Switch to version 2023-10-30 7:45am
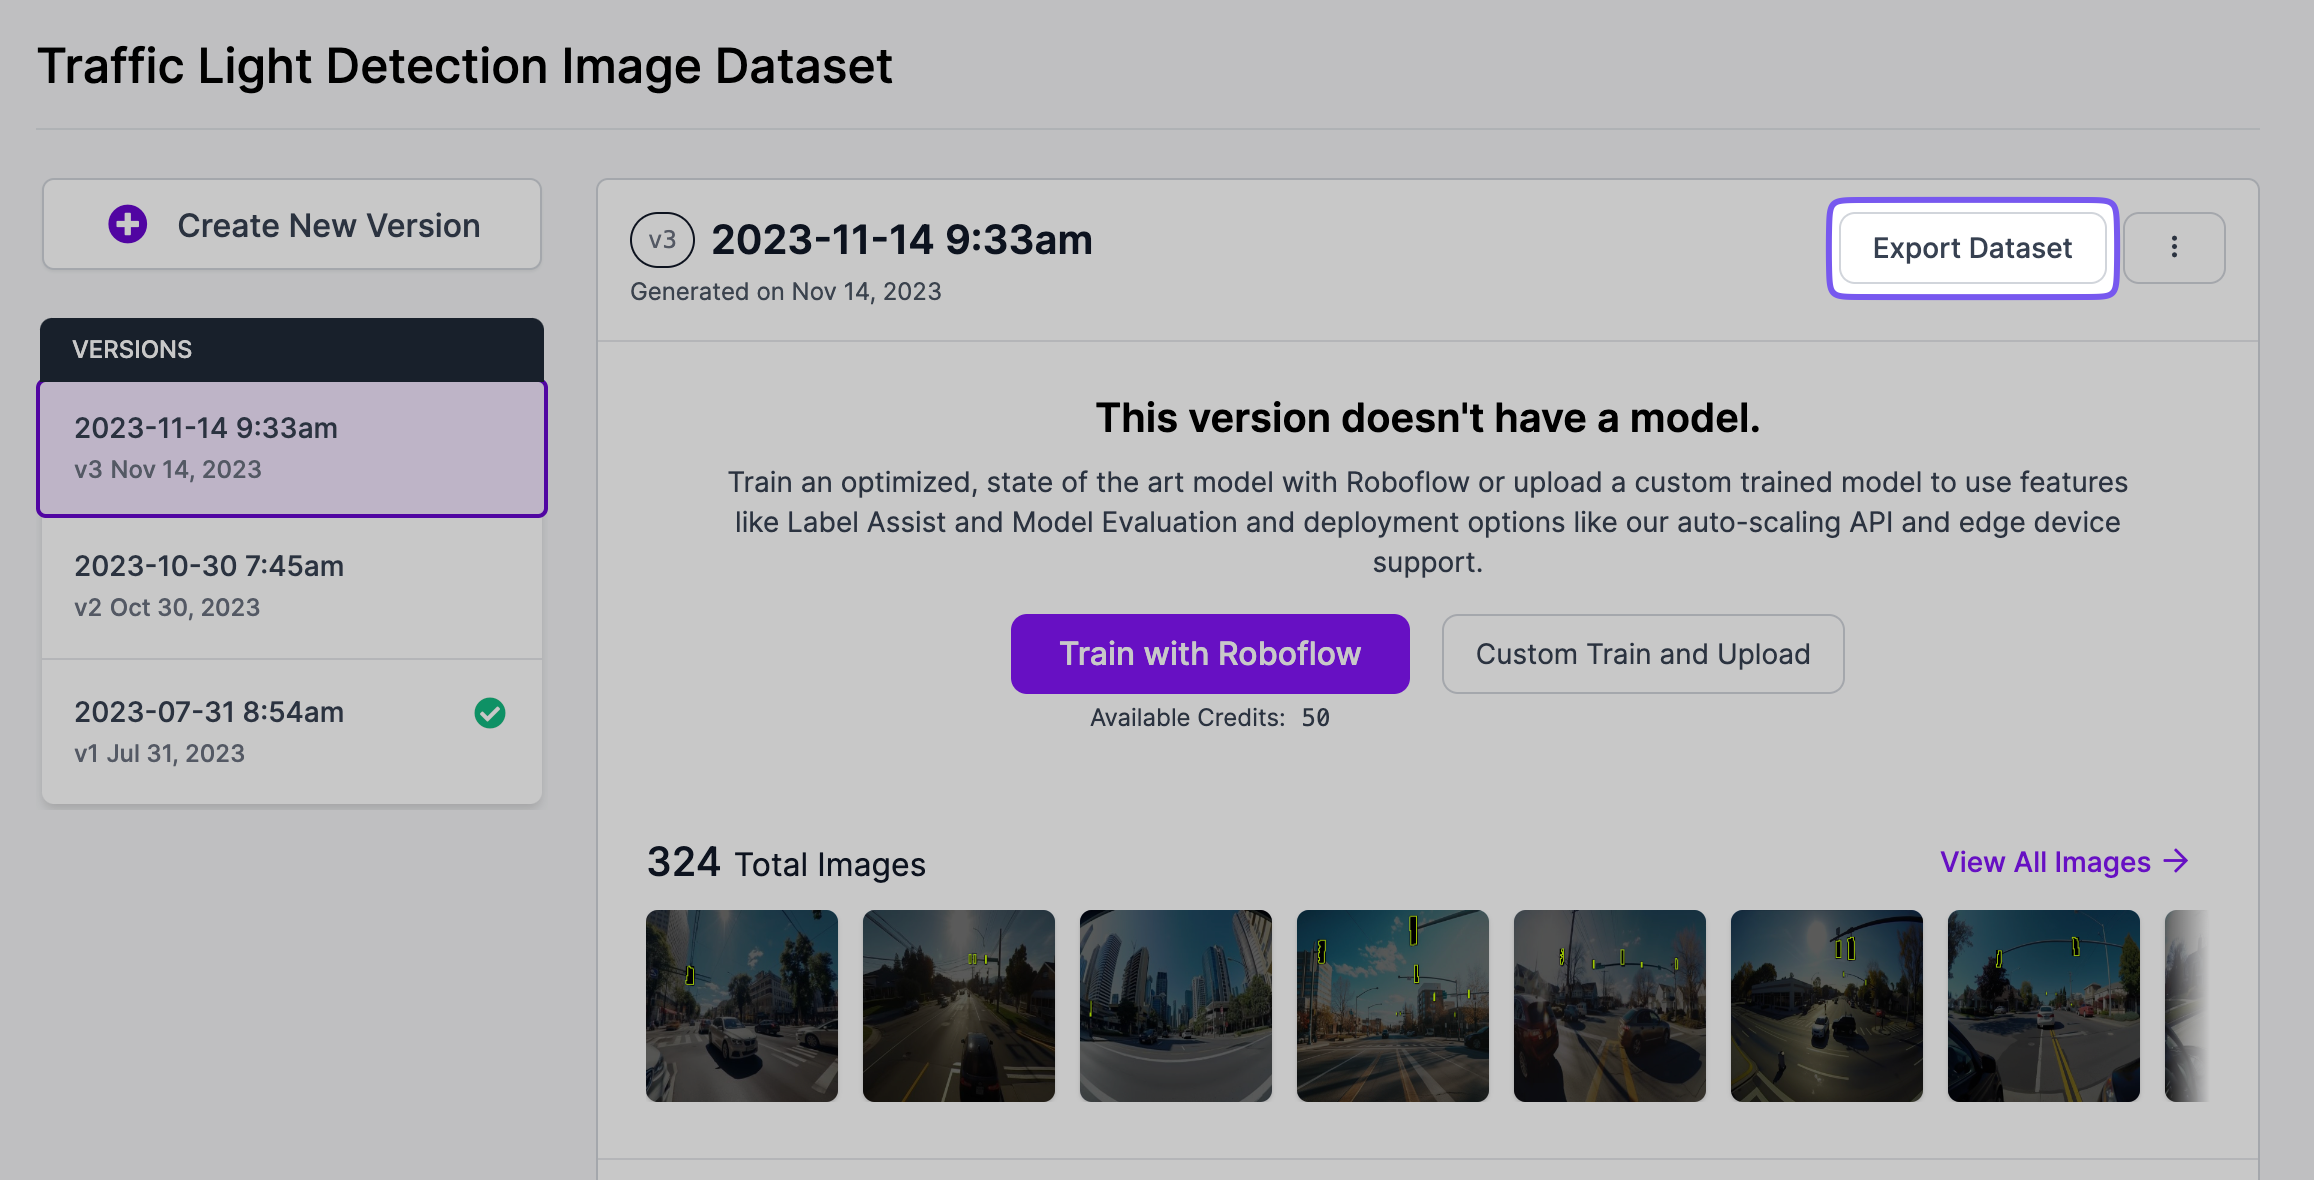Screen dimensions: 2314x1180 click(292, 586)
